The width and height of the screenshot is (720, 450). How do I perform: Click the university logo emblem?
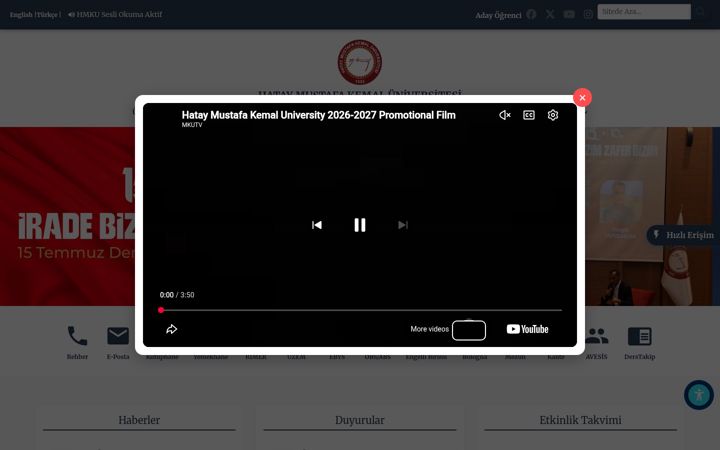click(360, 62)
